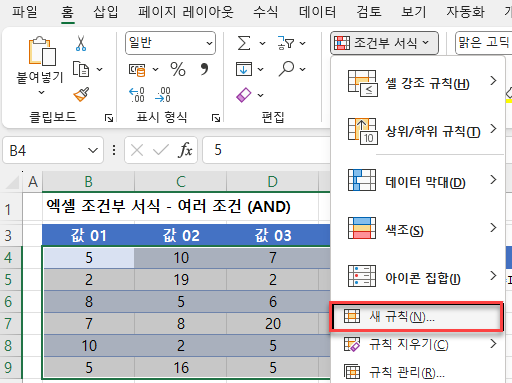Expand Find and Select dropdown arrow
The height and width of the screenshot is (383, 512).
pos(302,69)
